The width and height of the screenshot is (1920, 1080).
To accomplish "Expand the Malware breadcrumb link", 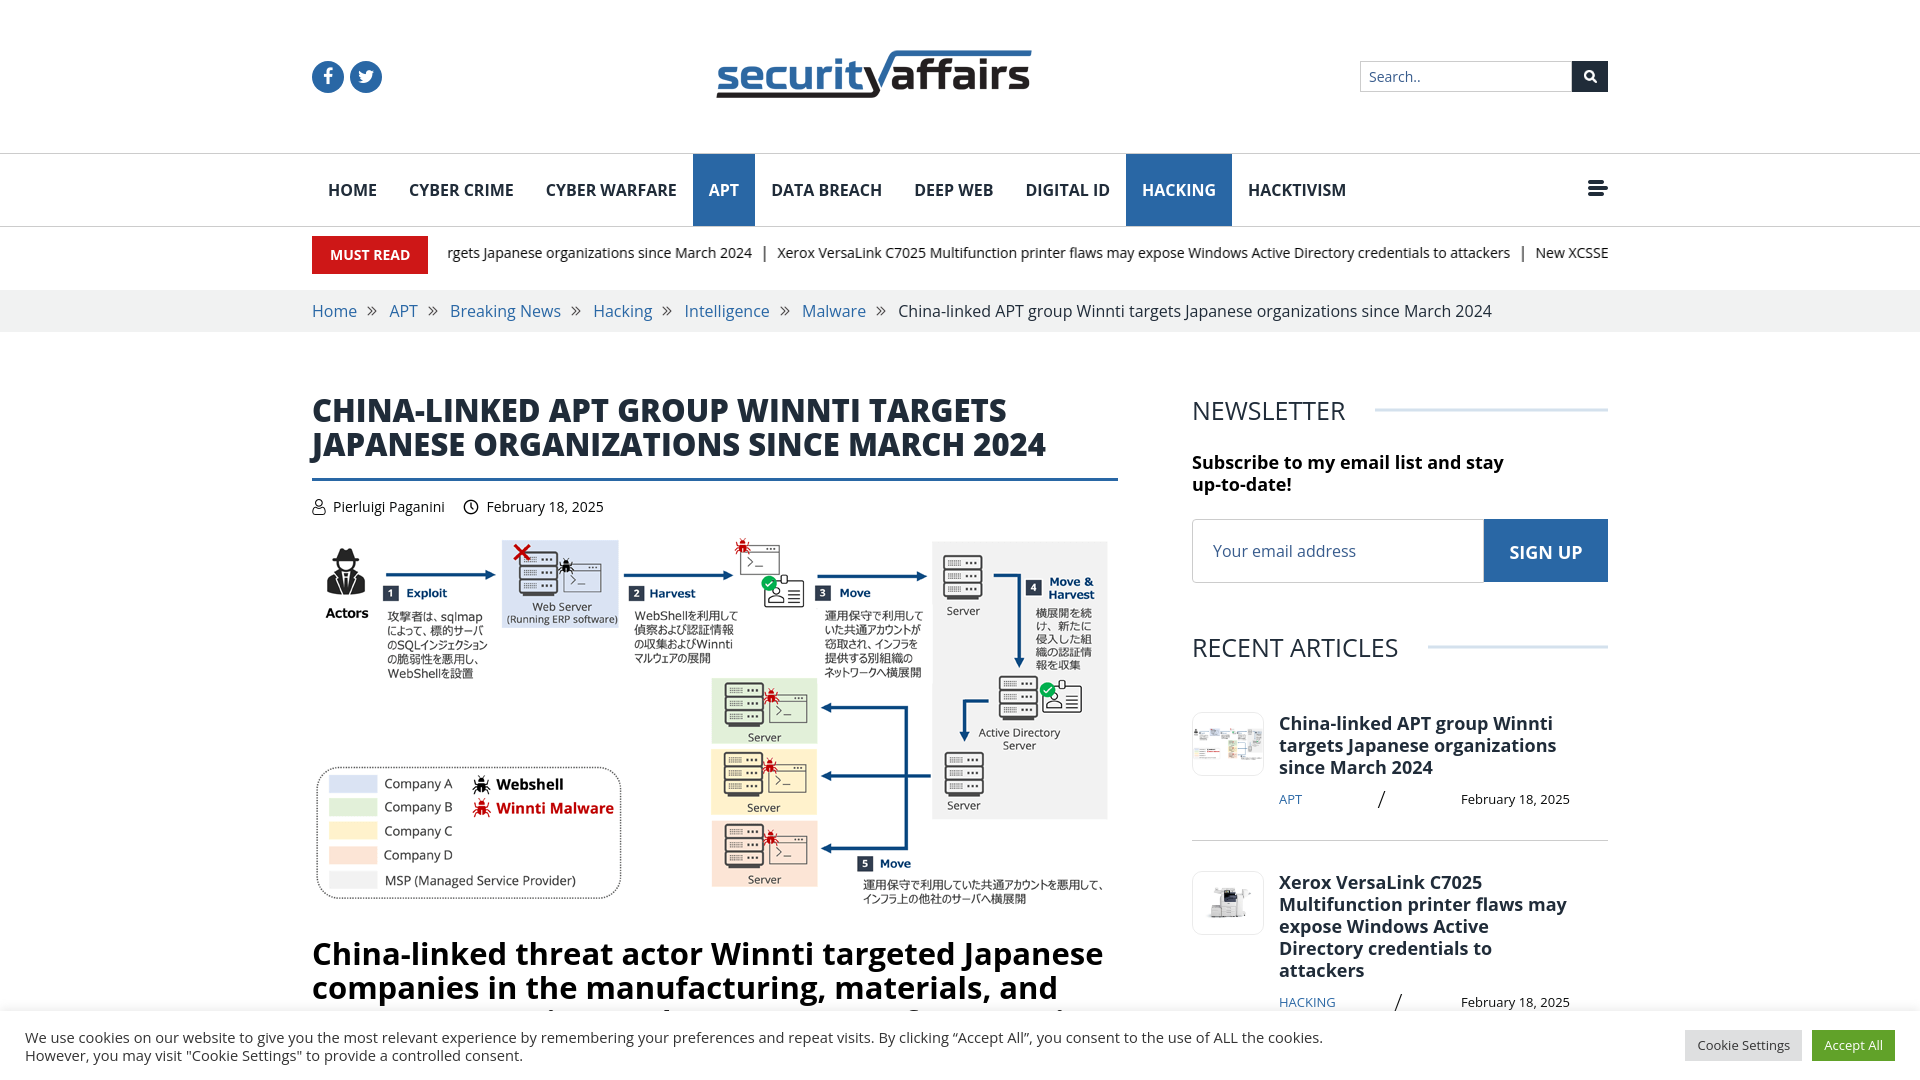I will 833,310.
